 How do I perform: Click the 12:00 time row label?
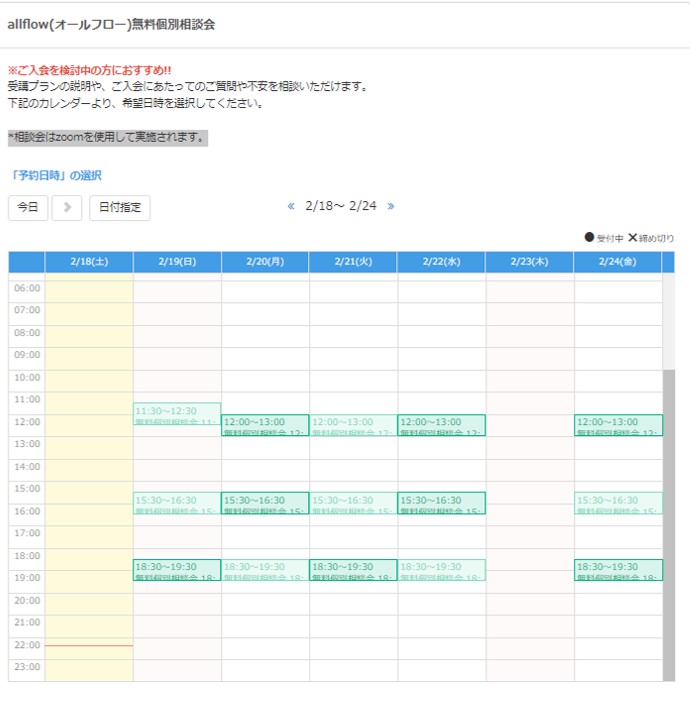tap(27, 422)
